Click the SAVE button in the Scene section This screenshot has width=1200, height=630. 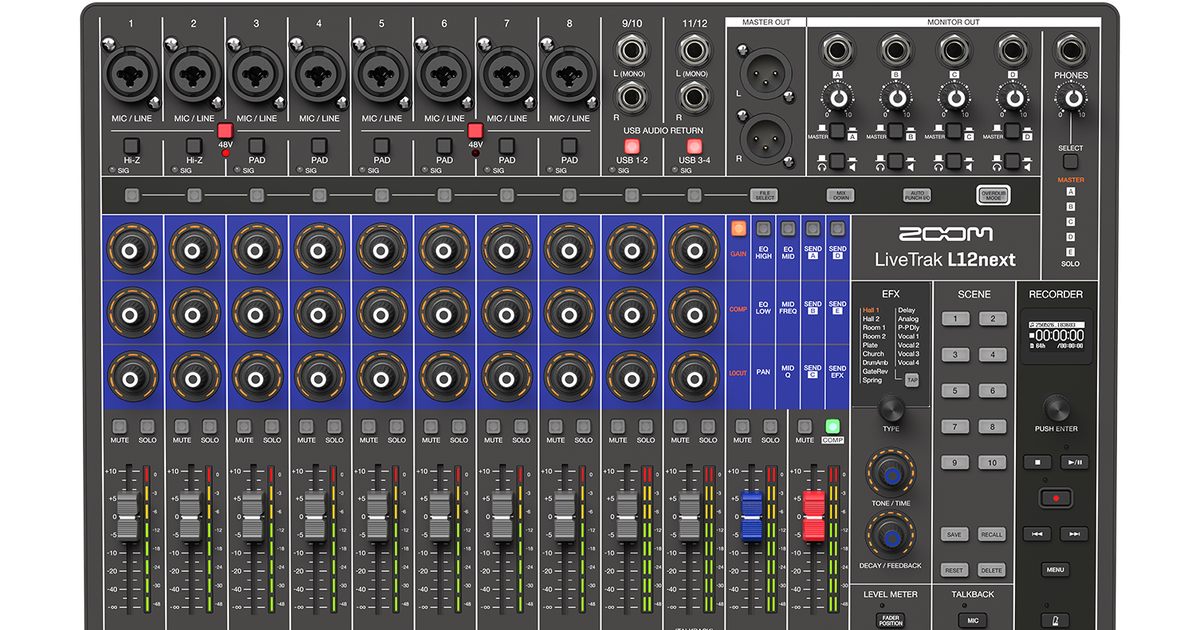953,534
